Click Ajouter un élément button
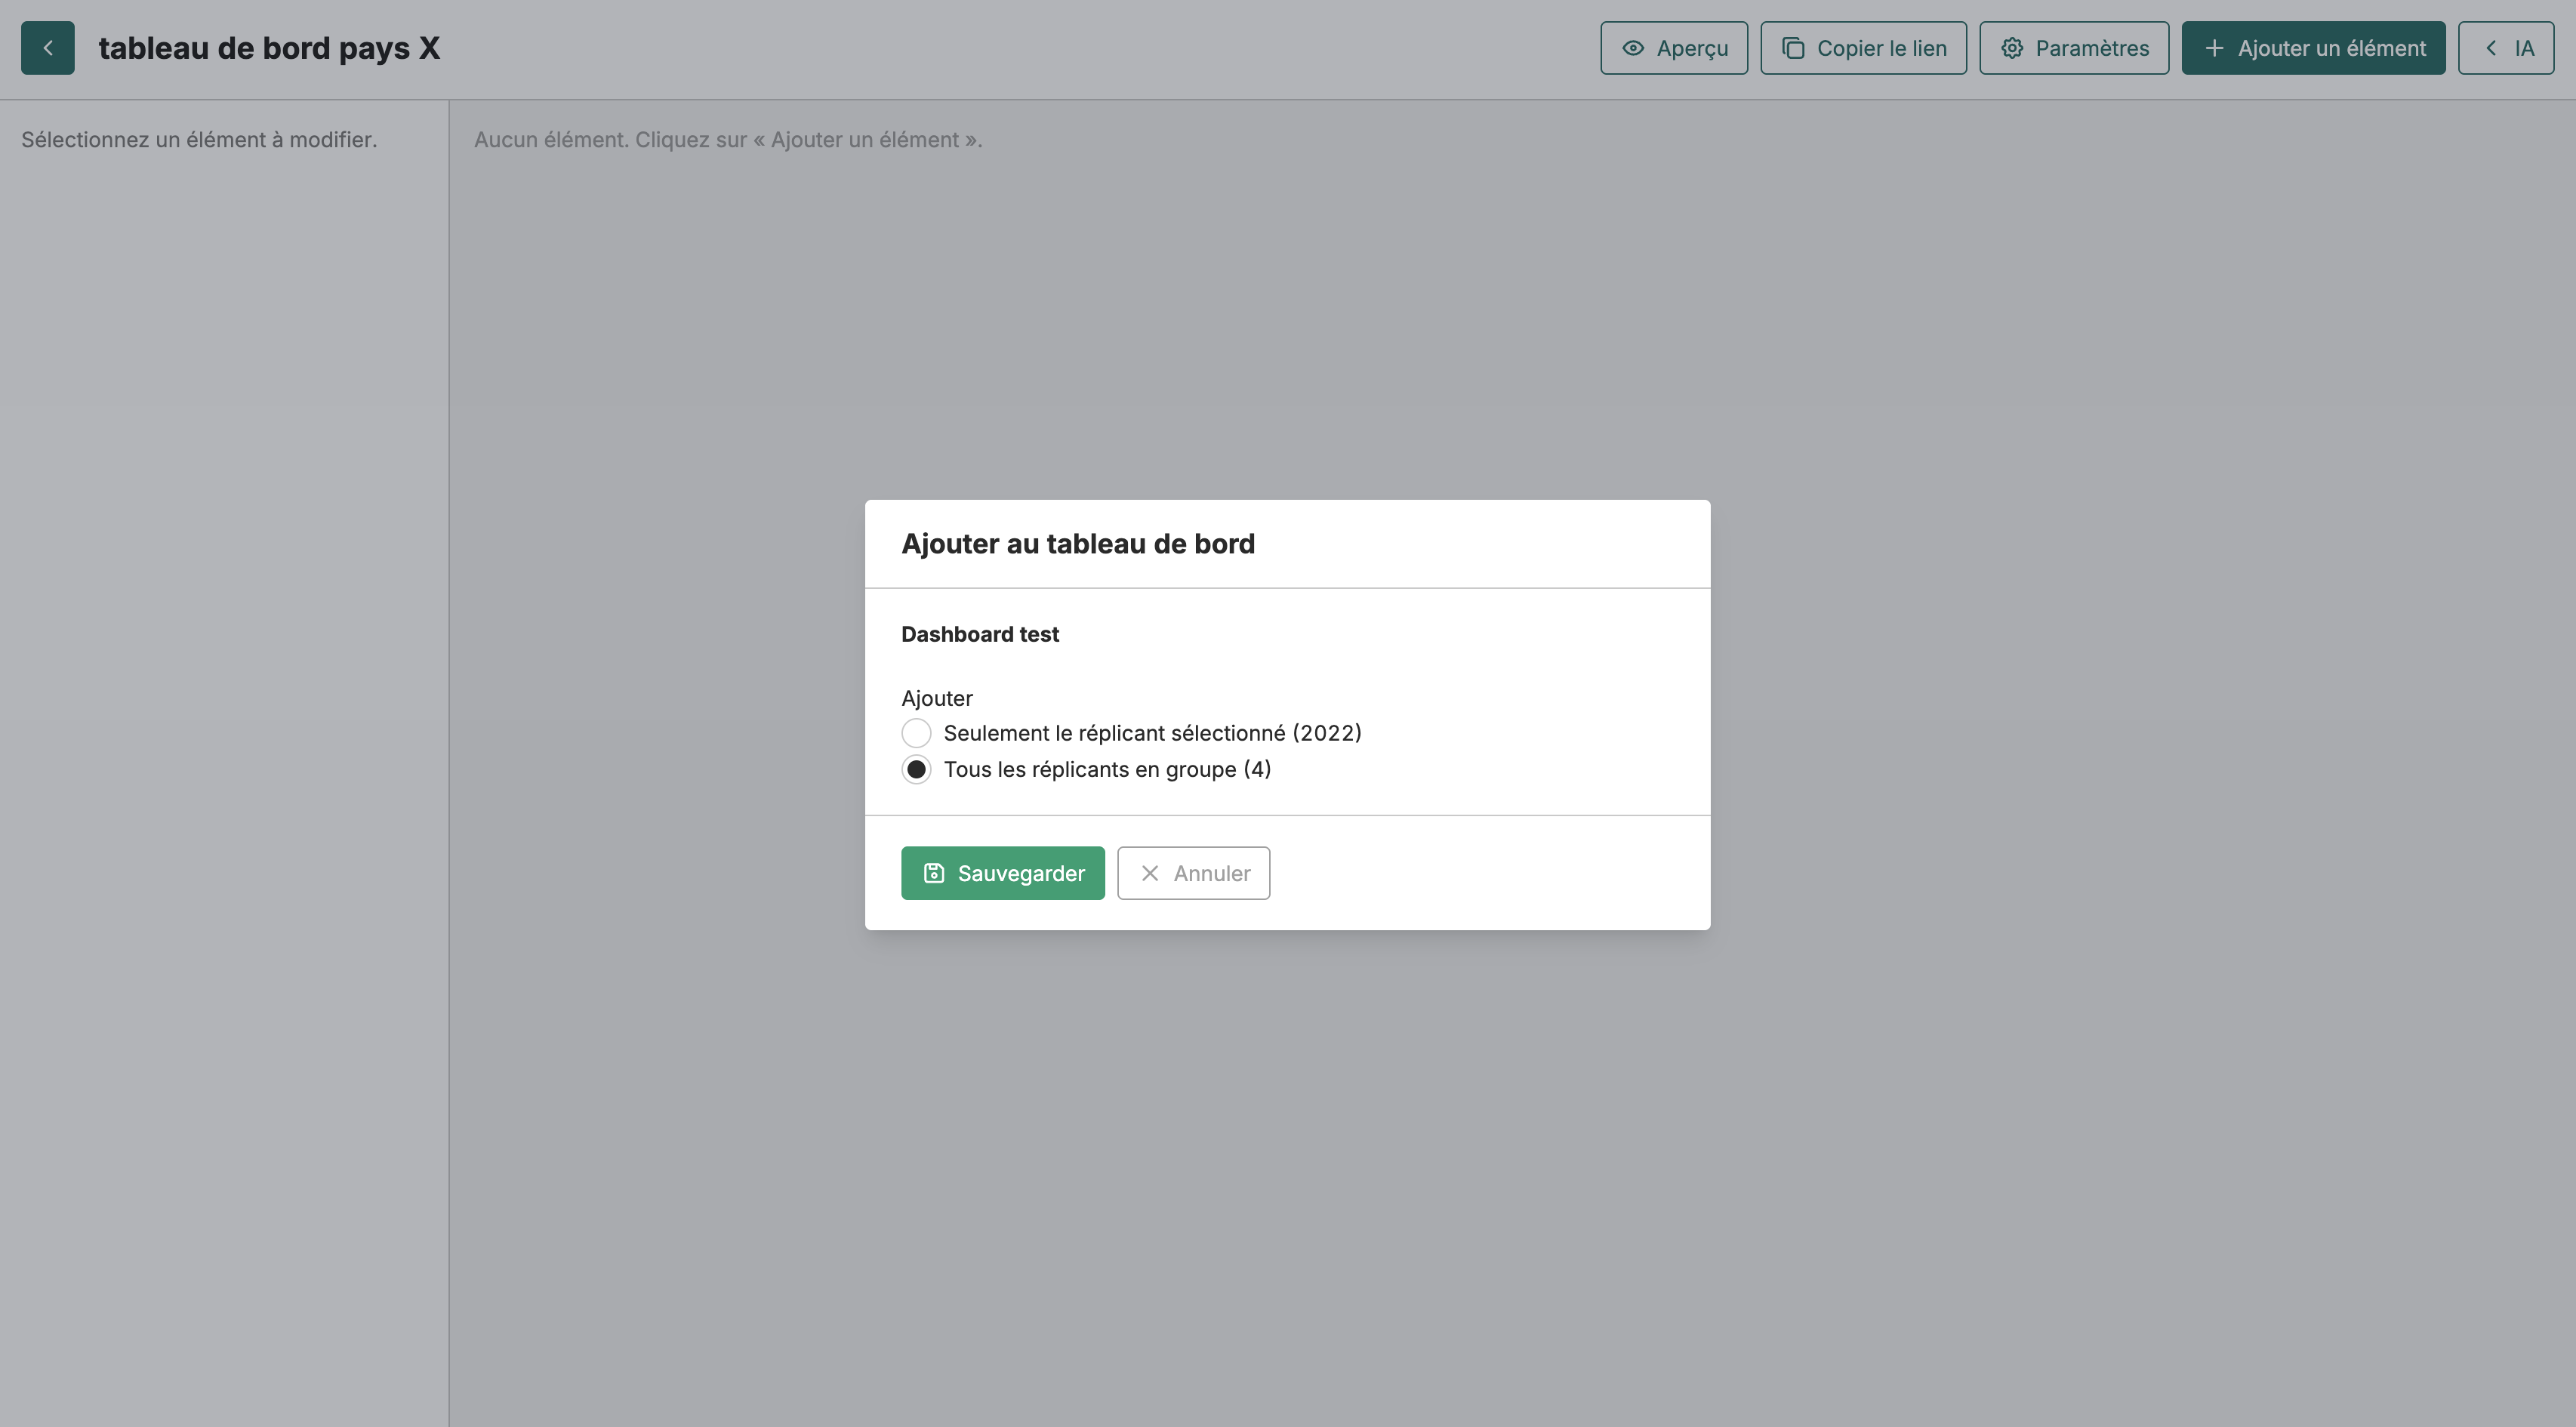Image resolution: width=2576 pixels, height=1427 pixels. [2313, 48]
